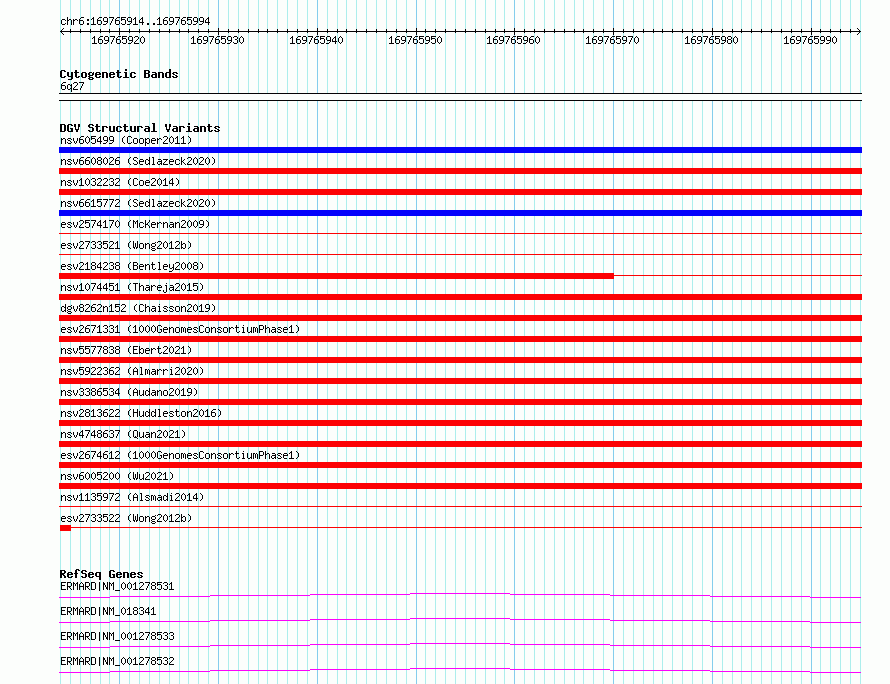The width and height of the screenshot is (890, 684).
Task: Open variant nsv605499 (Cooper2011)
Action: tap(126, 140)
